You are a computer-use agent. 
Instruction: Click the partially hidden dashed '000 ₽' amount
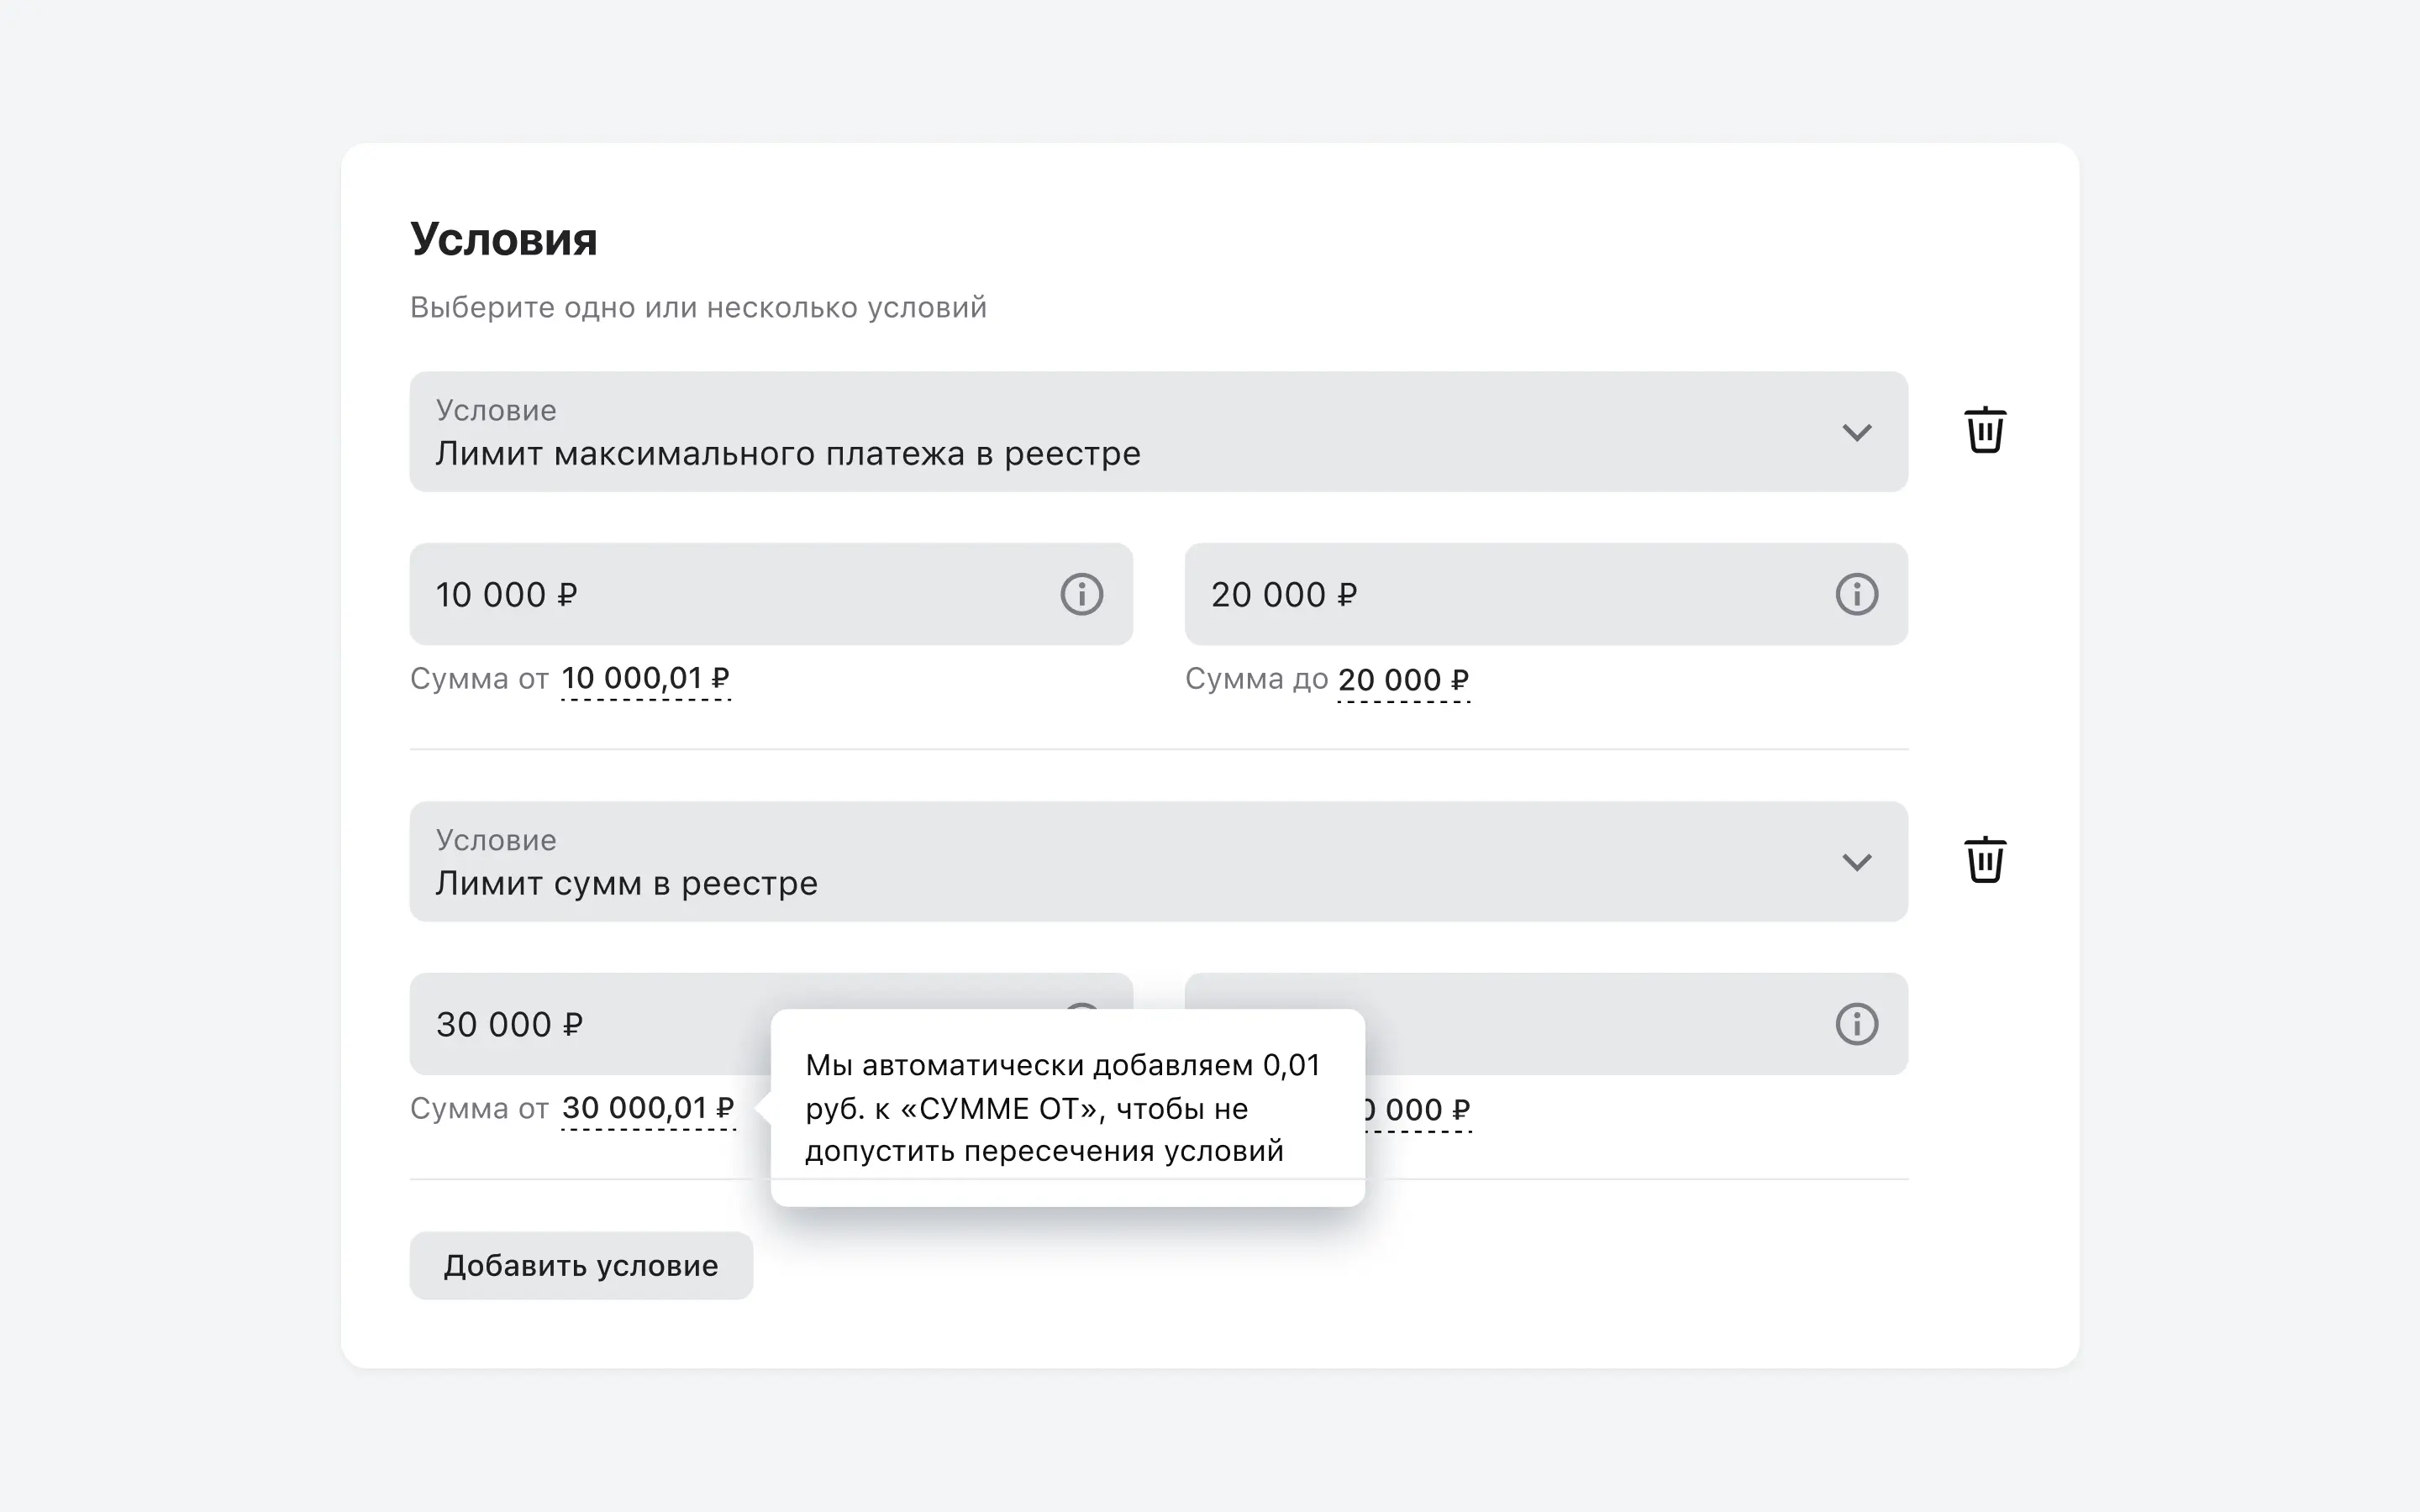(1422, 1111)
